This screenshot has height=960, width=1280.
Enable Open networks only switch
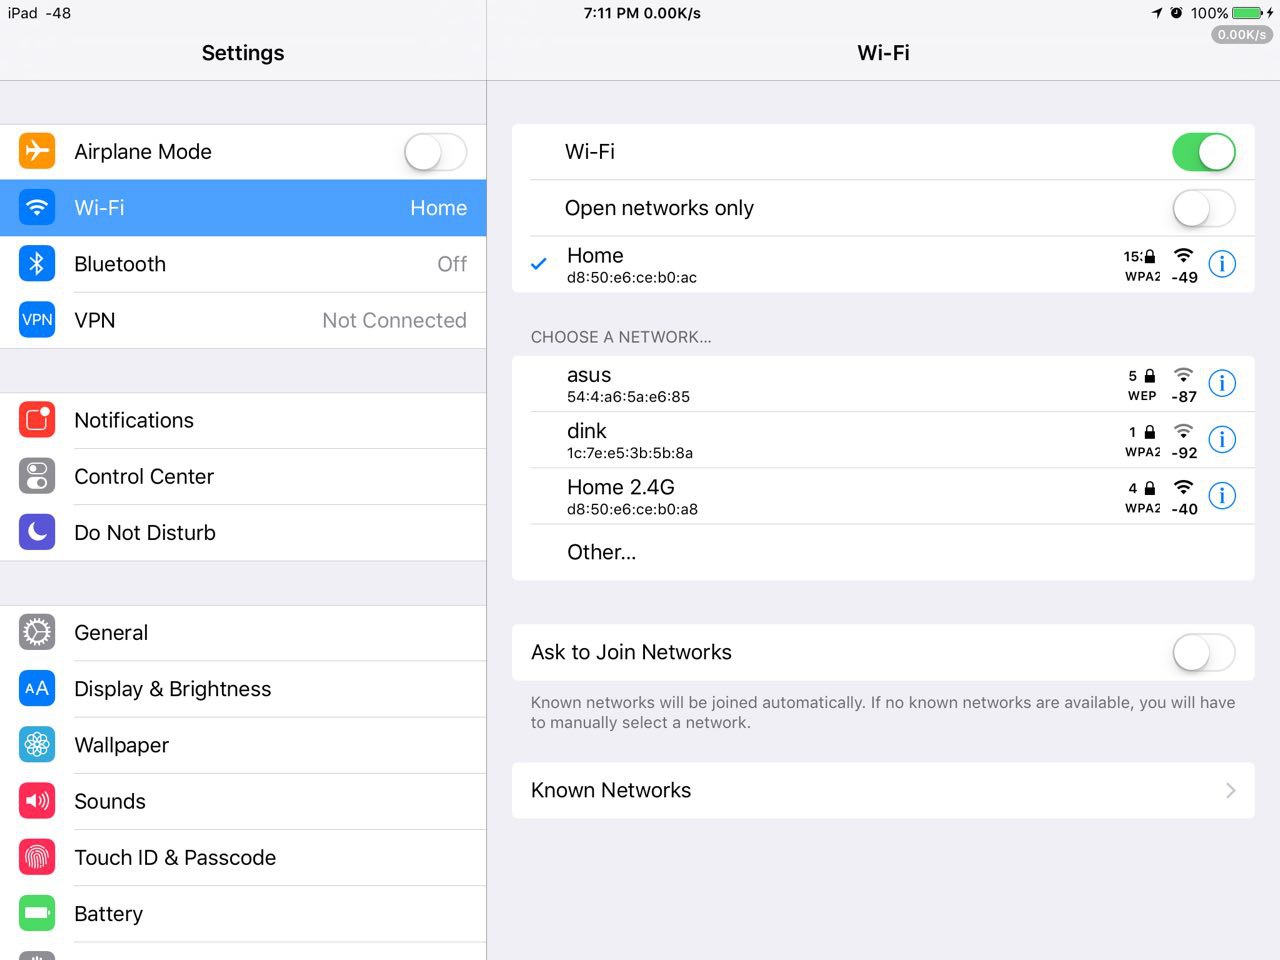coord(1203,208)
